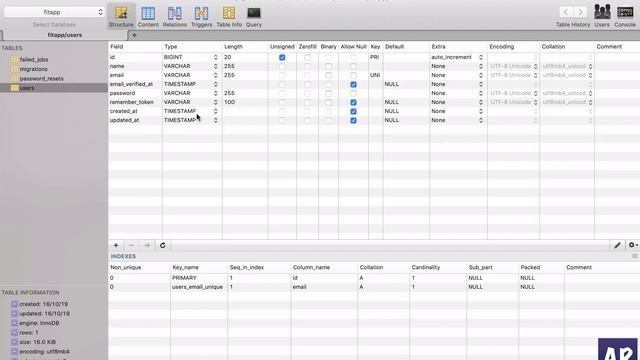
Task: Open the Console
Action: [x=625, y=16]
